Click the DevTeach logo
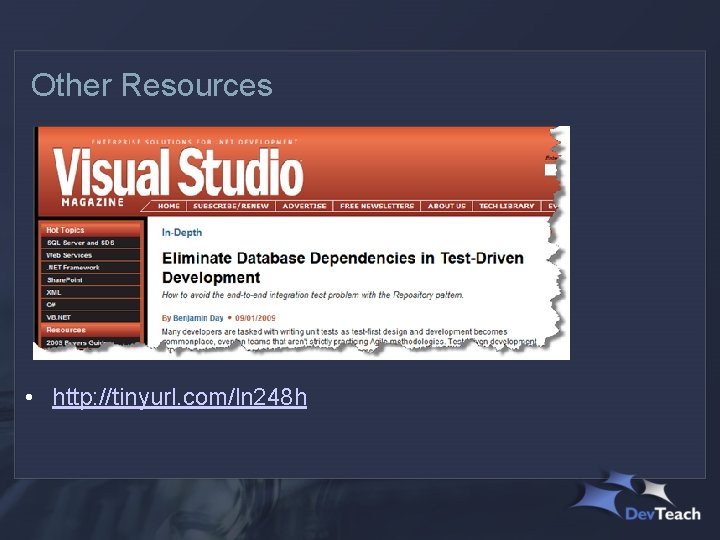 (637, 497)
